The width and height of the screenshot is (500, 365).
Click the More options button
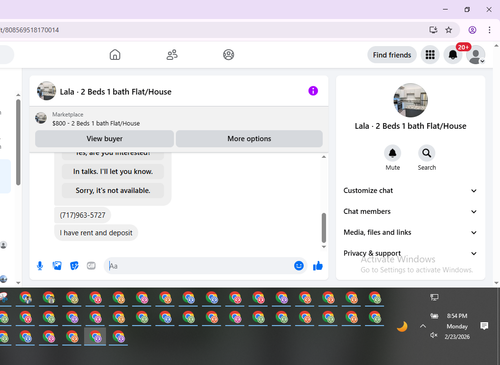tap(249, 139)
